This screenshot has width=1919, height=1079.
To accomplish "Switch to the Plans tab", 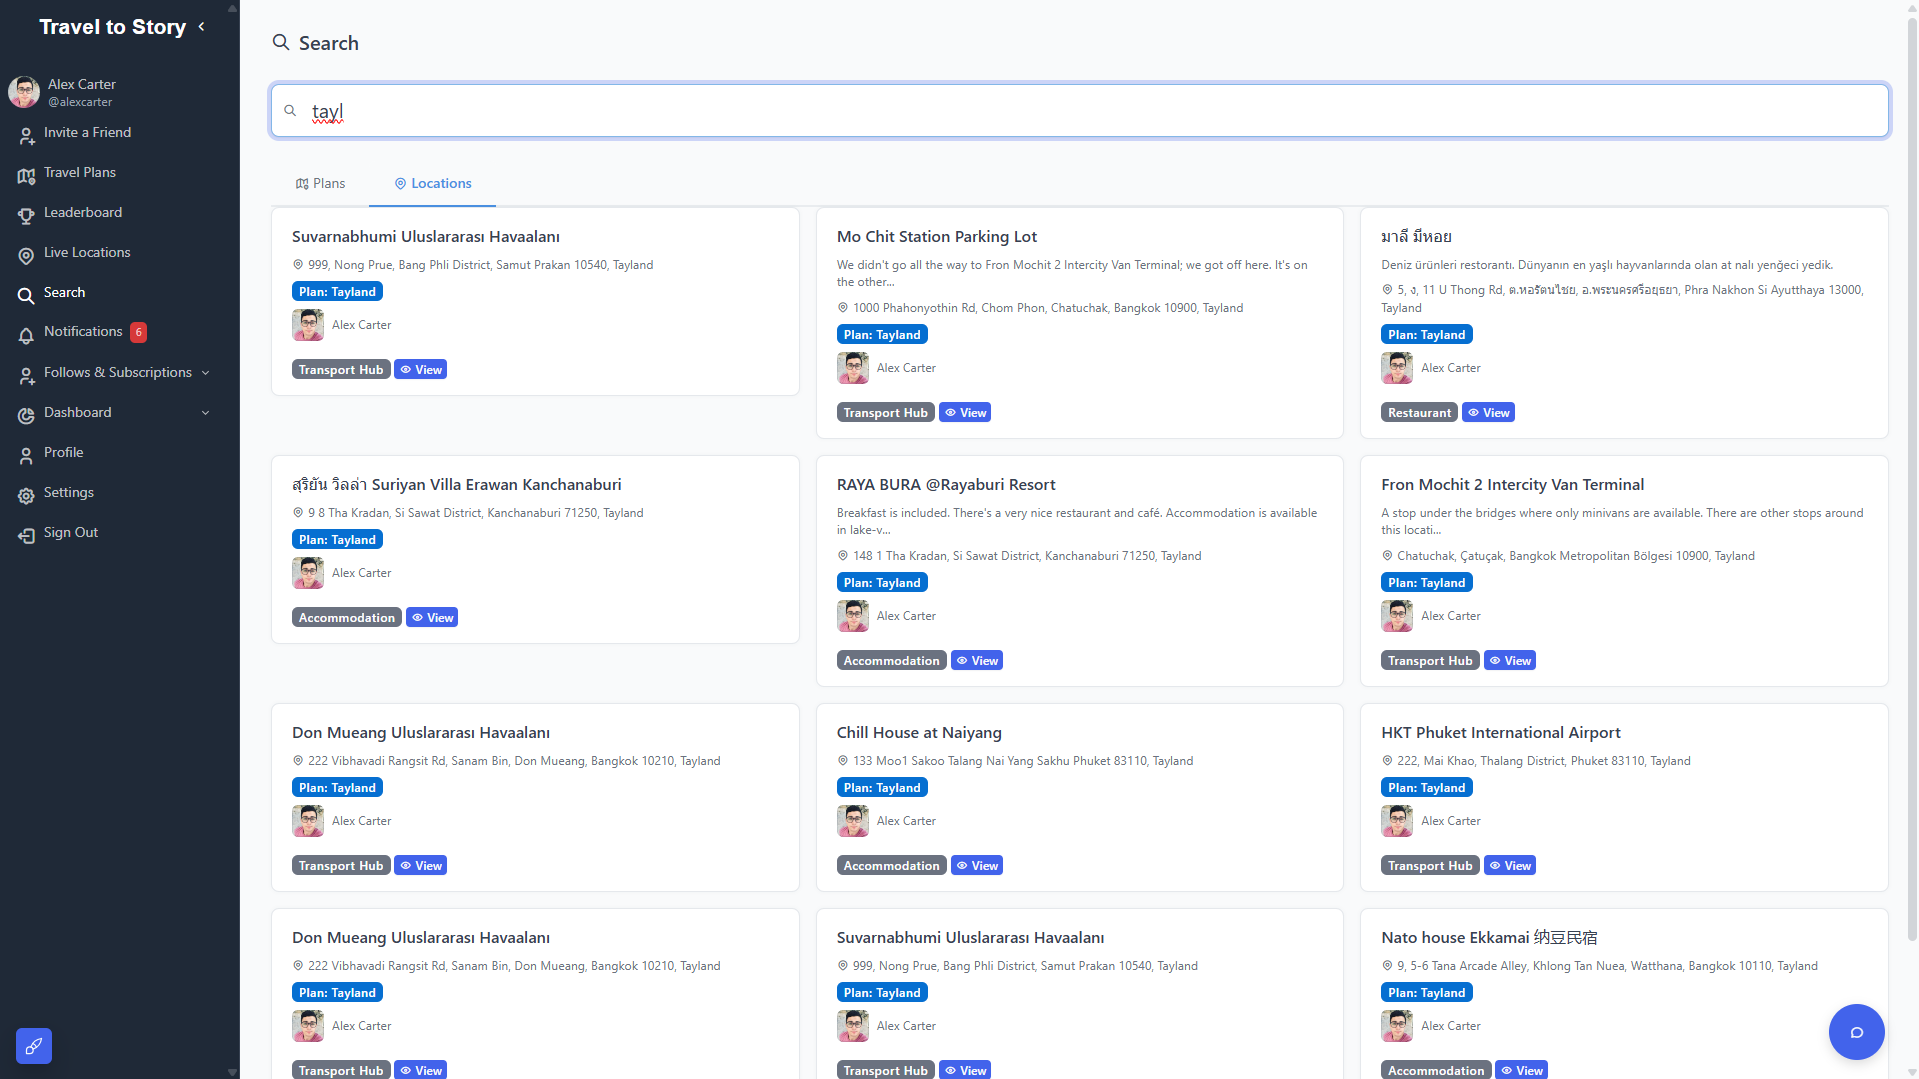I will click(320, 184).
